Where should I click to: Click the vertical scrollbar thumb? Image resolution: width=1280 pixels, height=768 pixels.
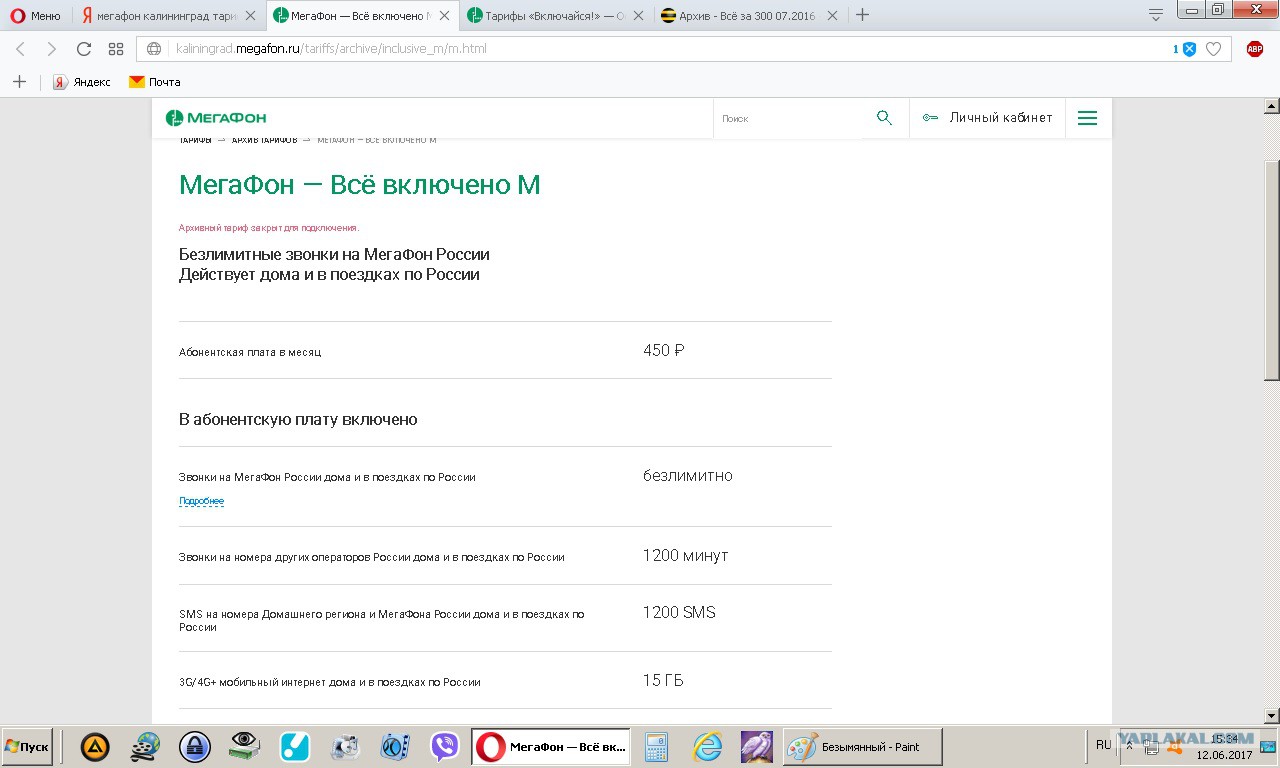[x=1272, y=270]
